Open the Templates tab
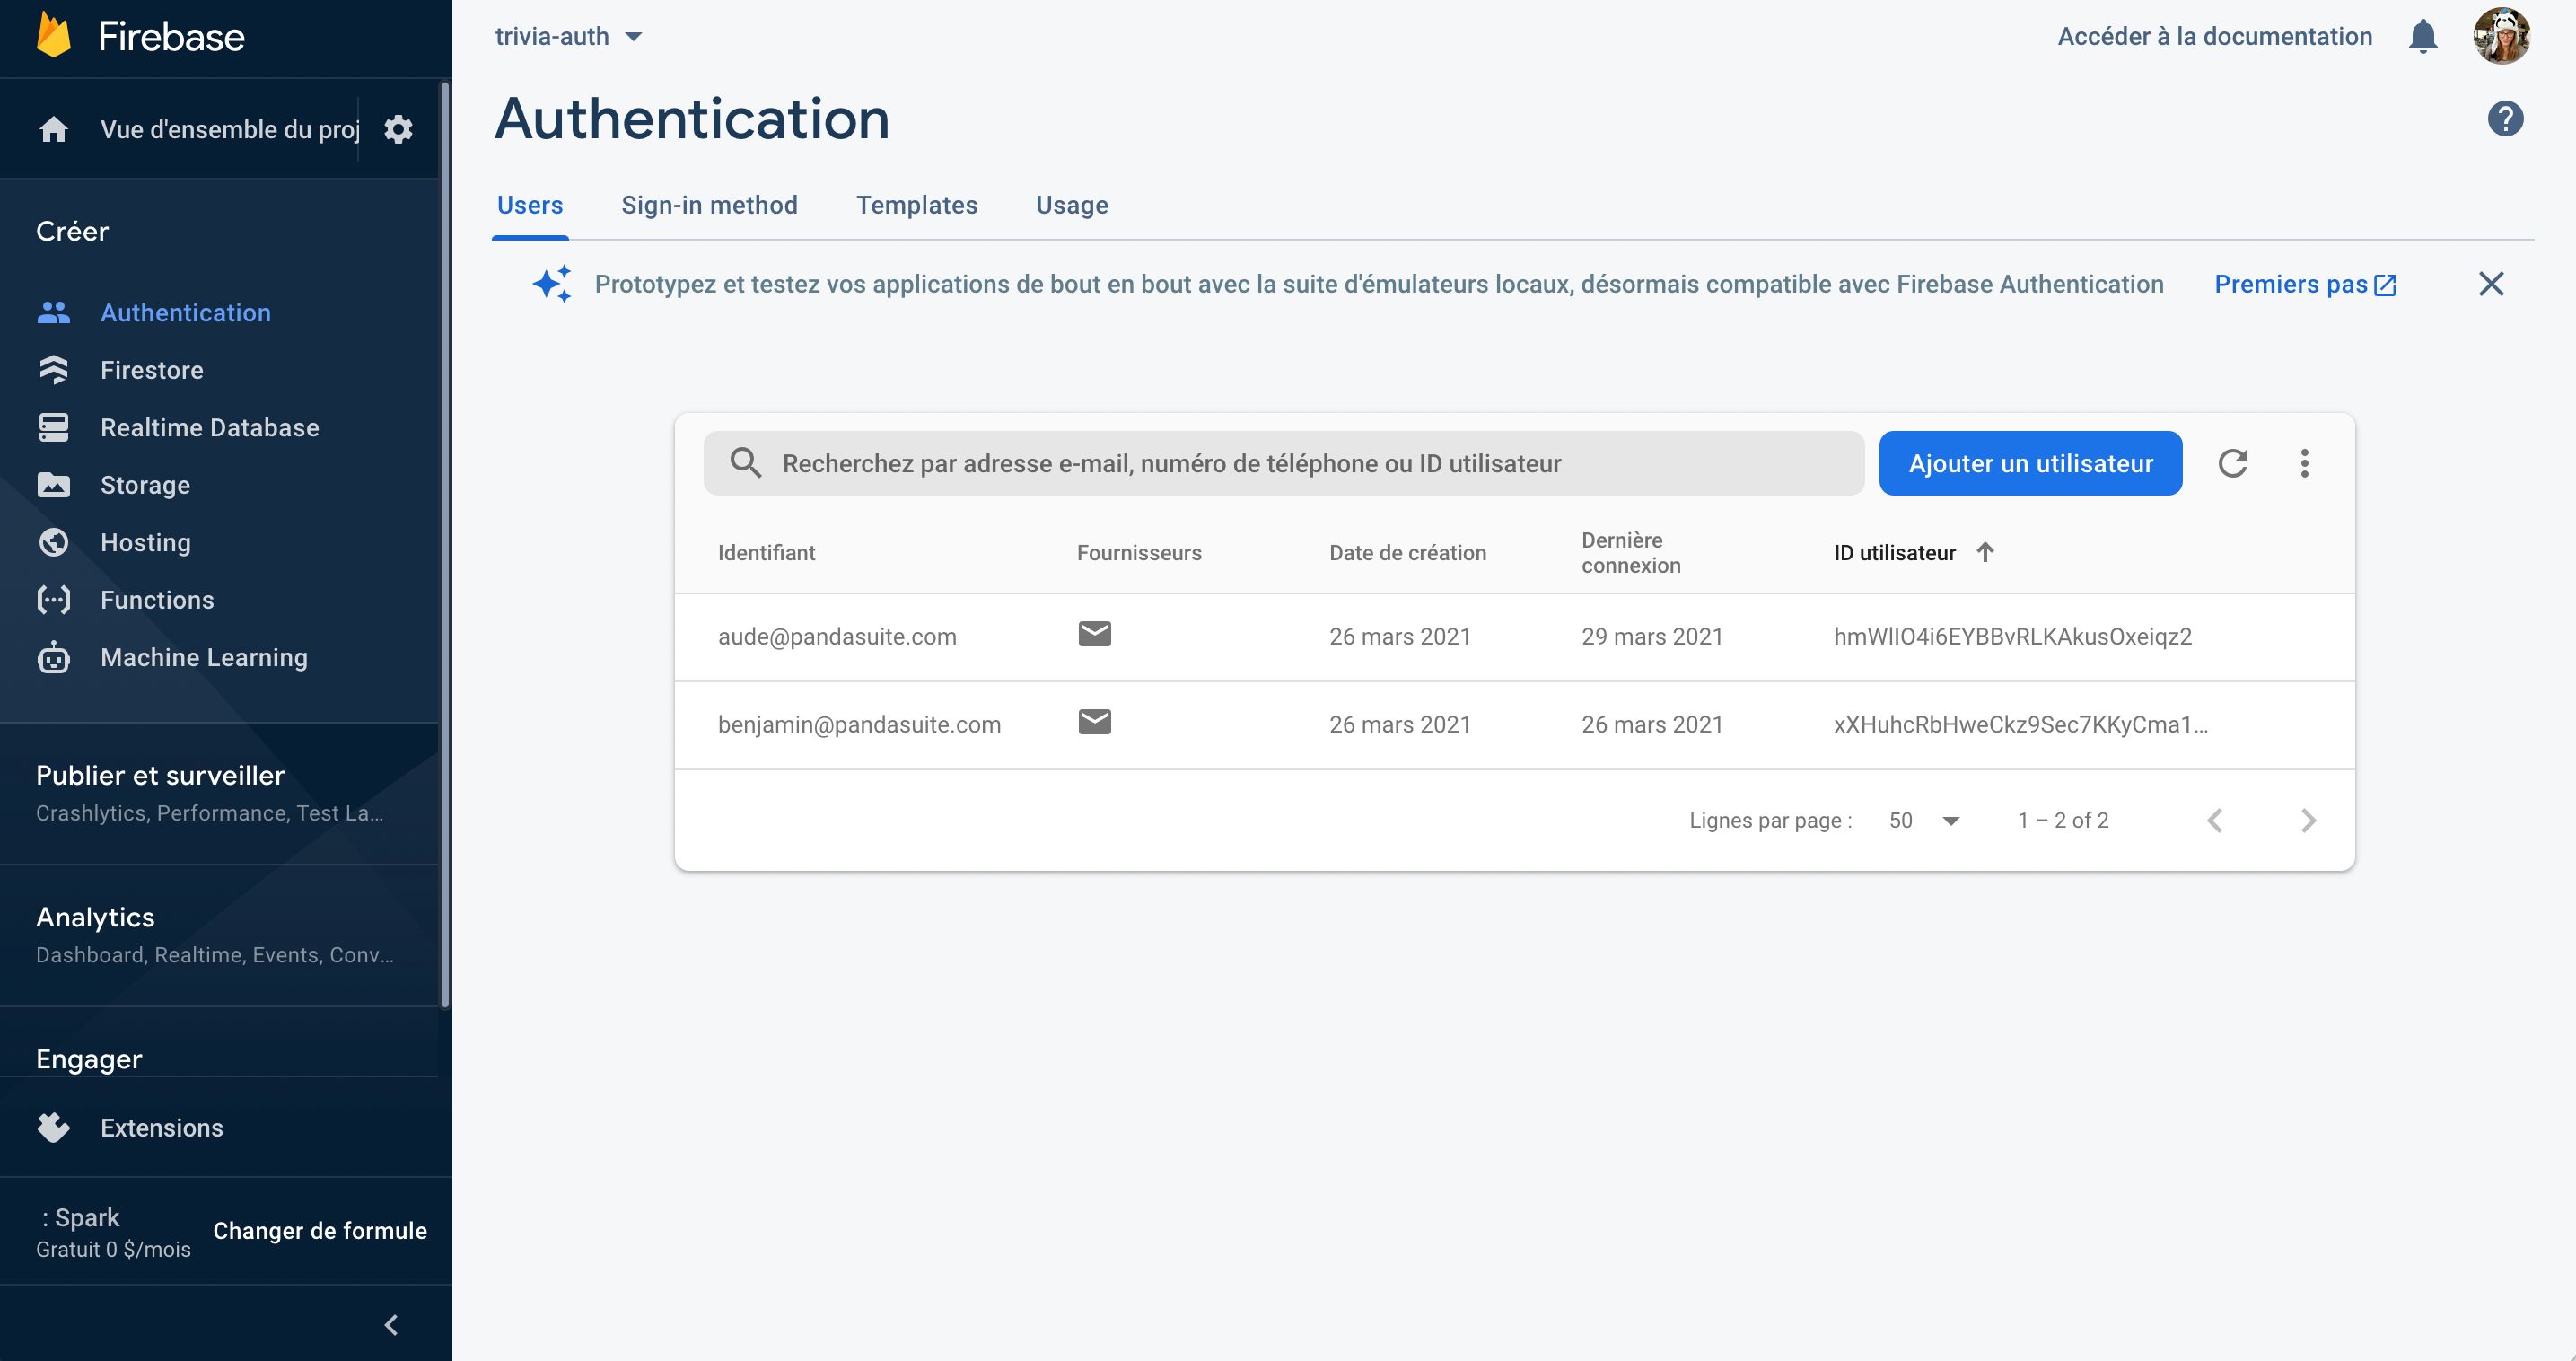The image size is (2576, 1361). (x=917, y=205)
